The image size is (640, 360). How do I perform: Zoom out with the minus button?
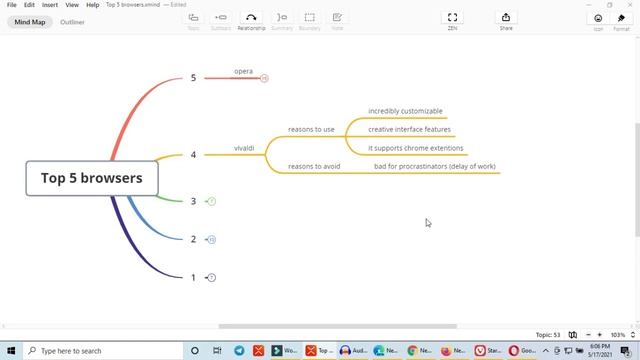point(588,335)
